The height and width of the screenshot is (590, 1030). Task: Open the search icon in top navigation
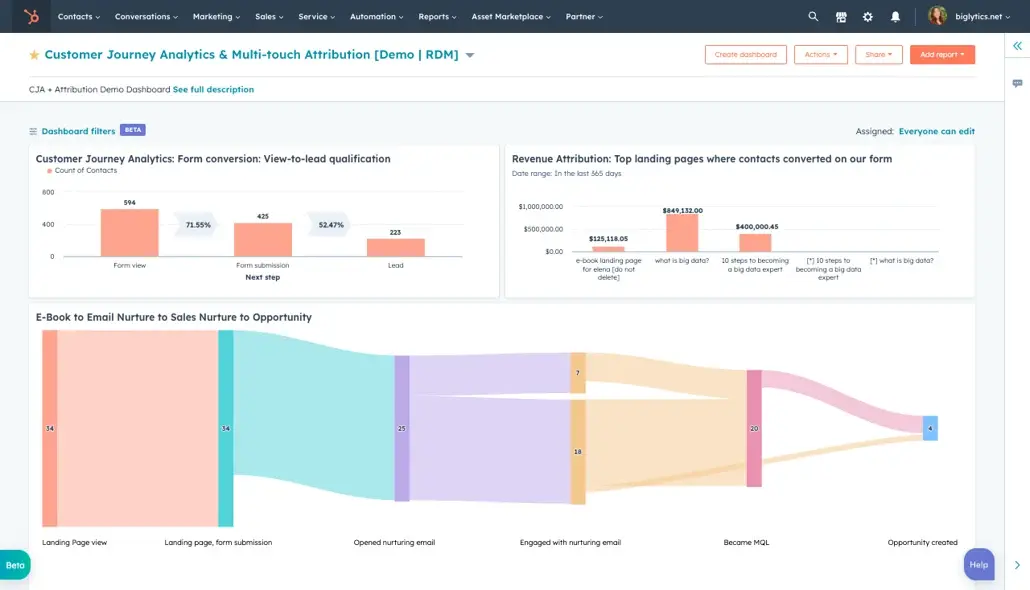click(812, 16)
